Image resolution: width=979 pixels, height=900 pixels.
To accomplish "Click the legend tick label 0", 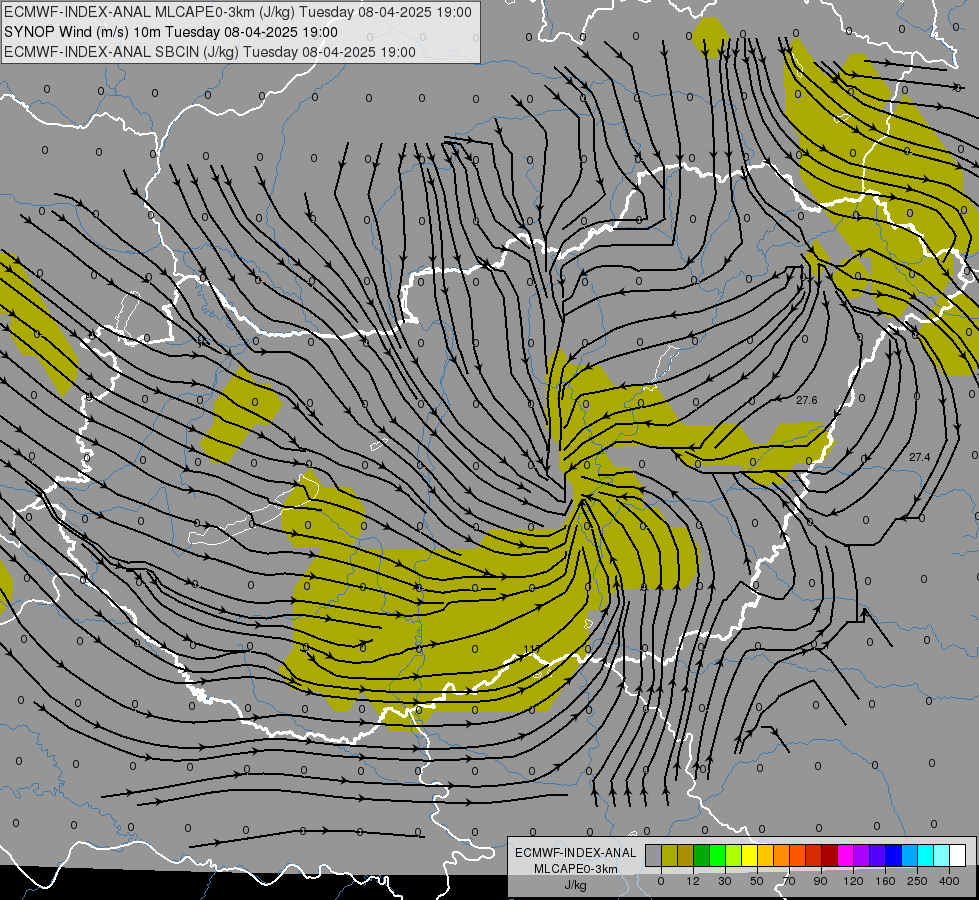I will point(661,881).
